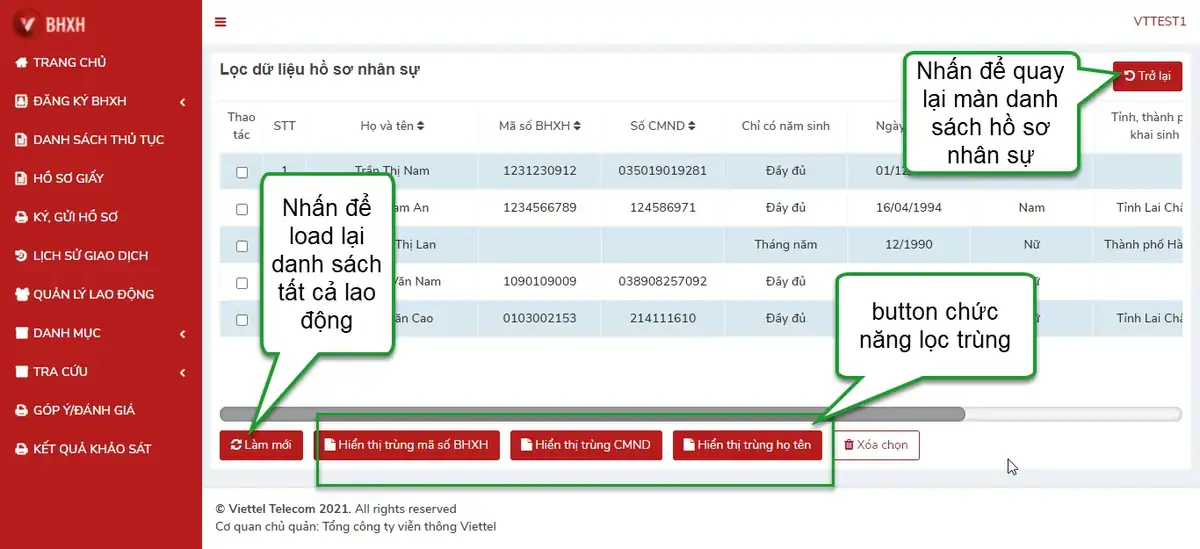Click Hiển thị trùng họ tên button
Viewport: 1200px width, 549px height.
747,445
